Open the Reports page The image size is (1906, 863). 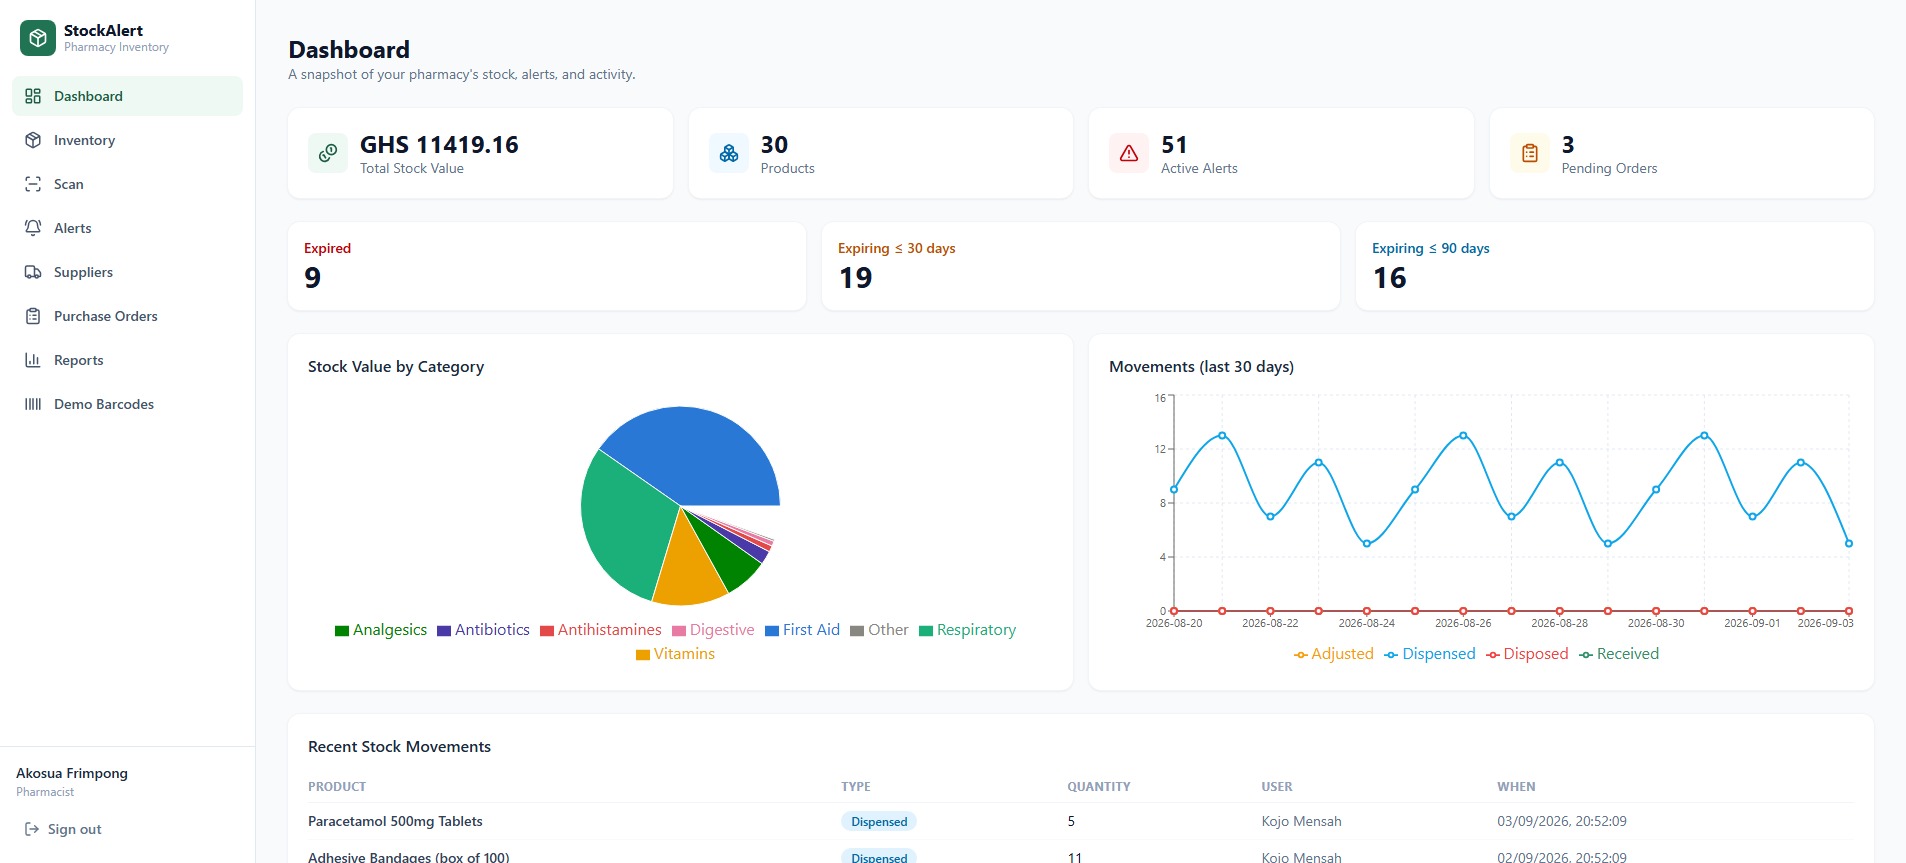pos(127,360)
